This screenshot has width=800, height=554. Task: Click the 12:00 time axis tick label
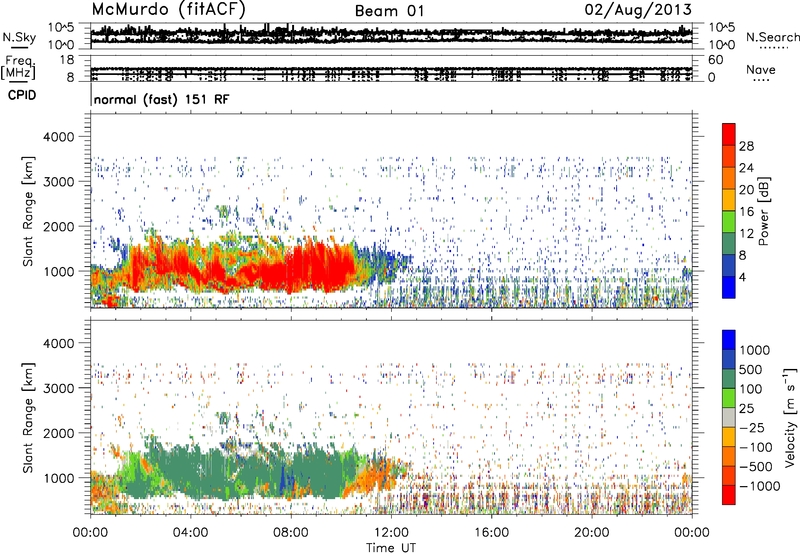(391, 533)
